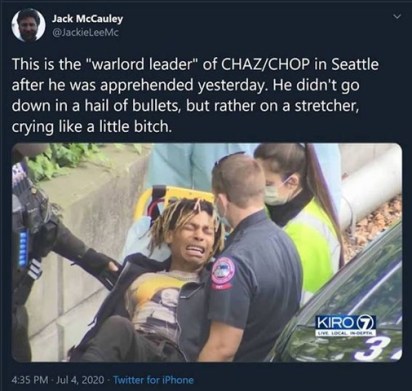Open the attached news photo
Viewport: 412px width, 391px height.
pyautogui.click(x=207, y=252)
